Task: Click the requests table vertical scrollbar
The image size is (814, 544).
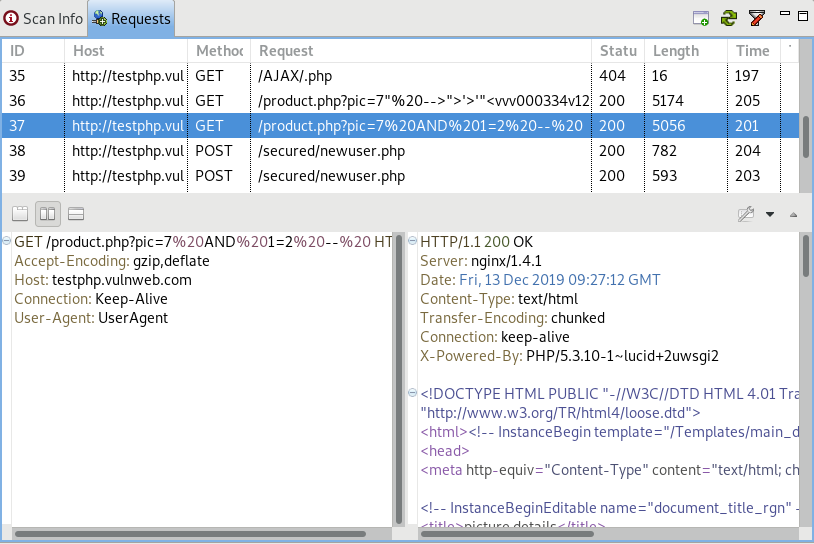Action: pos(806,130)
